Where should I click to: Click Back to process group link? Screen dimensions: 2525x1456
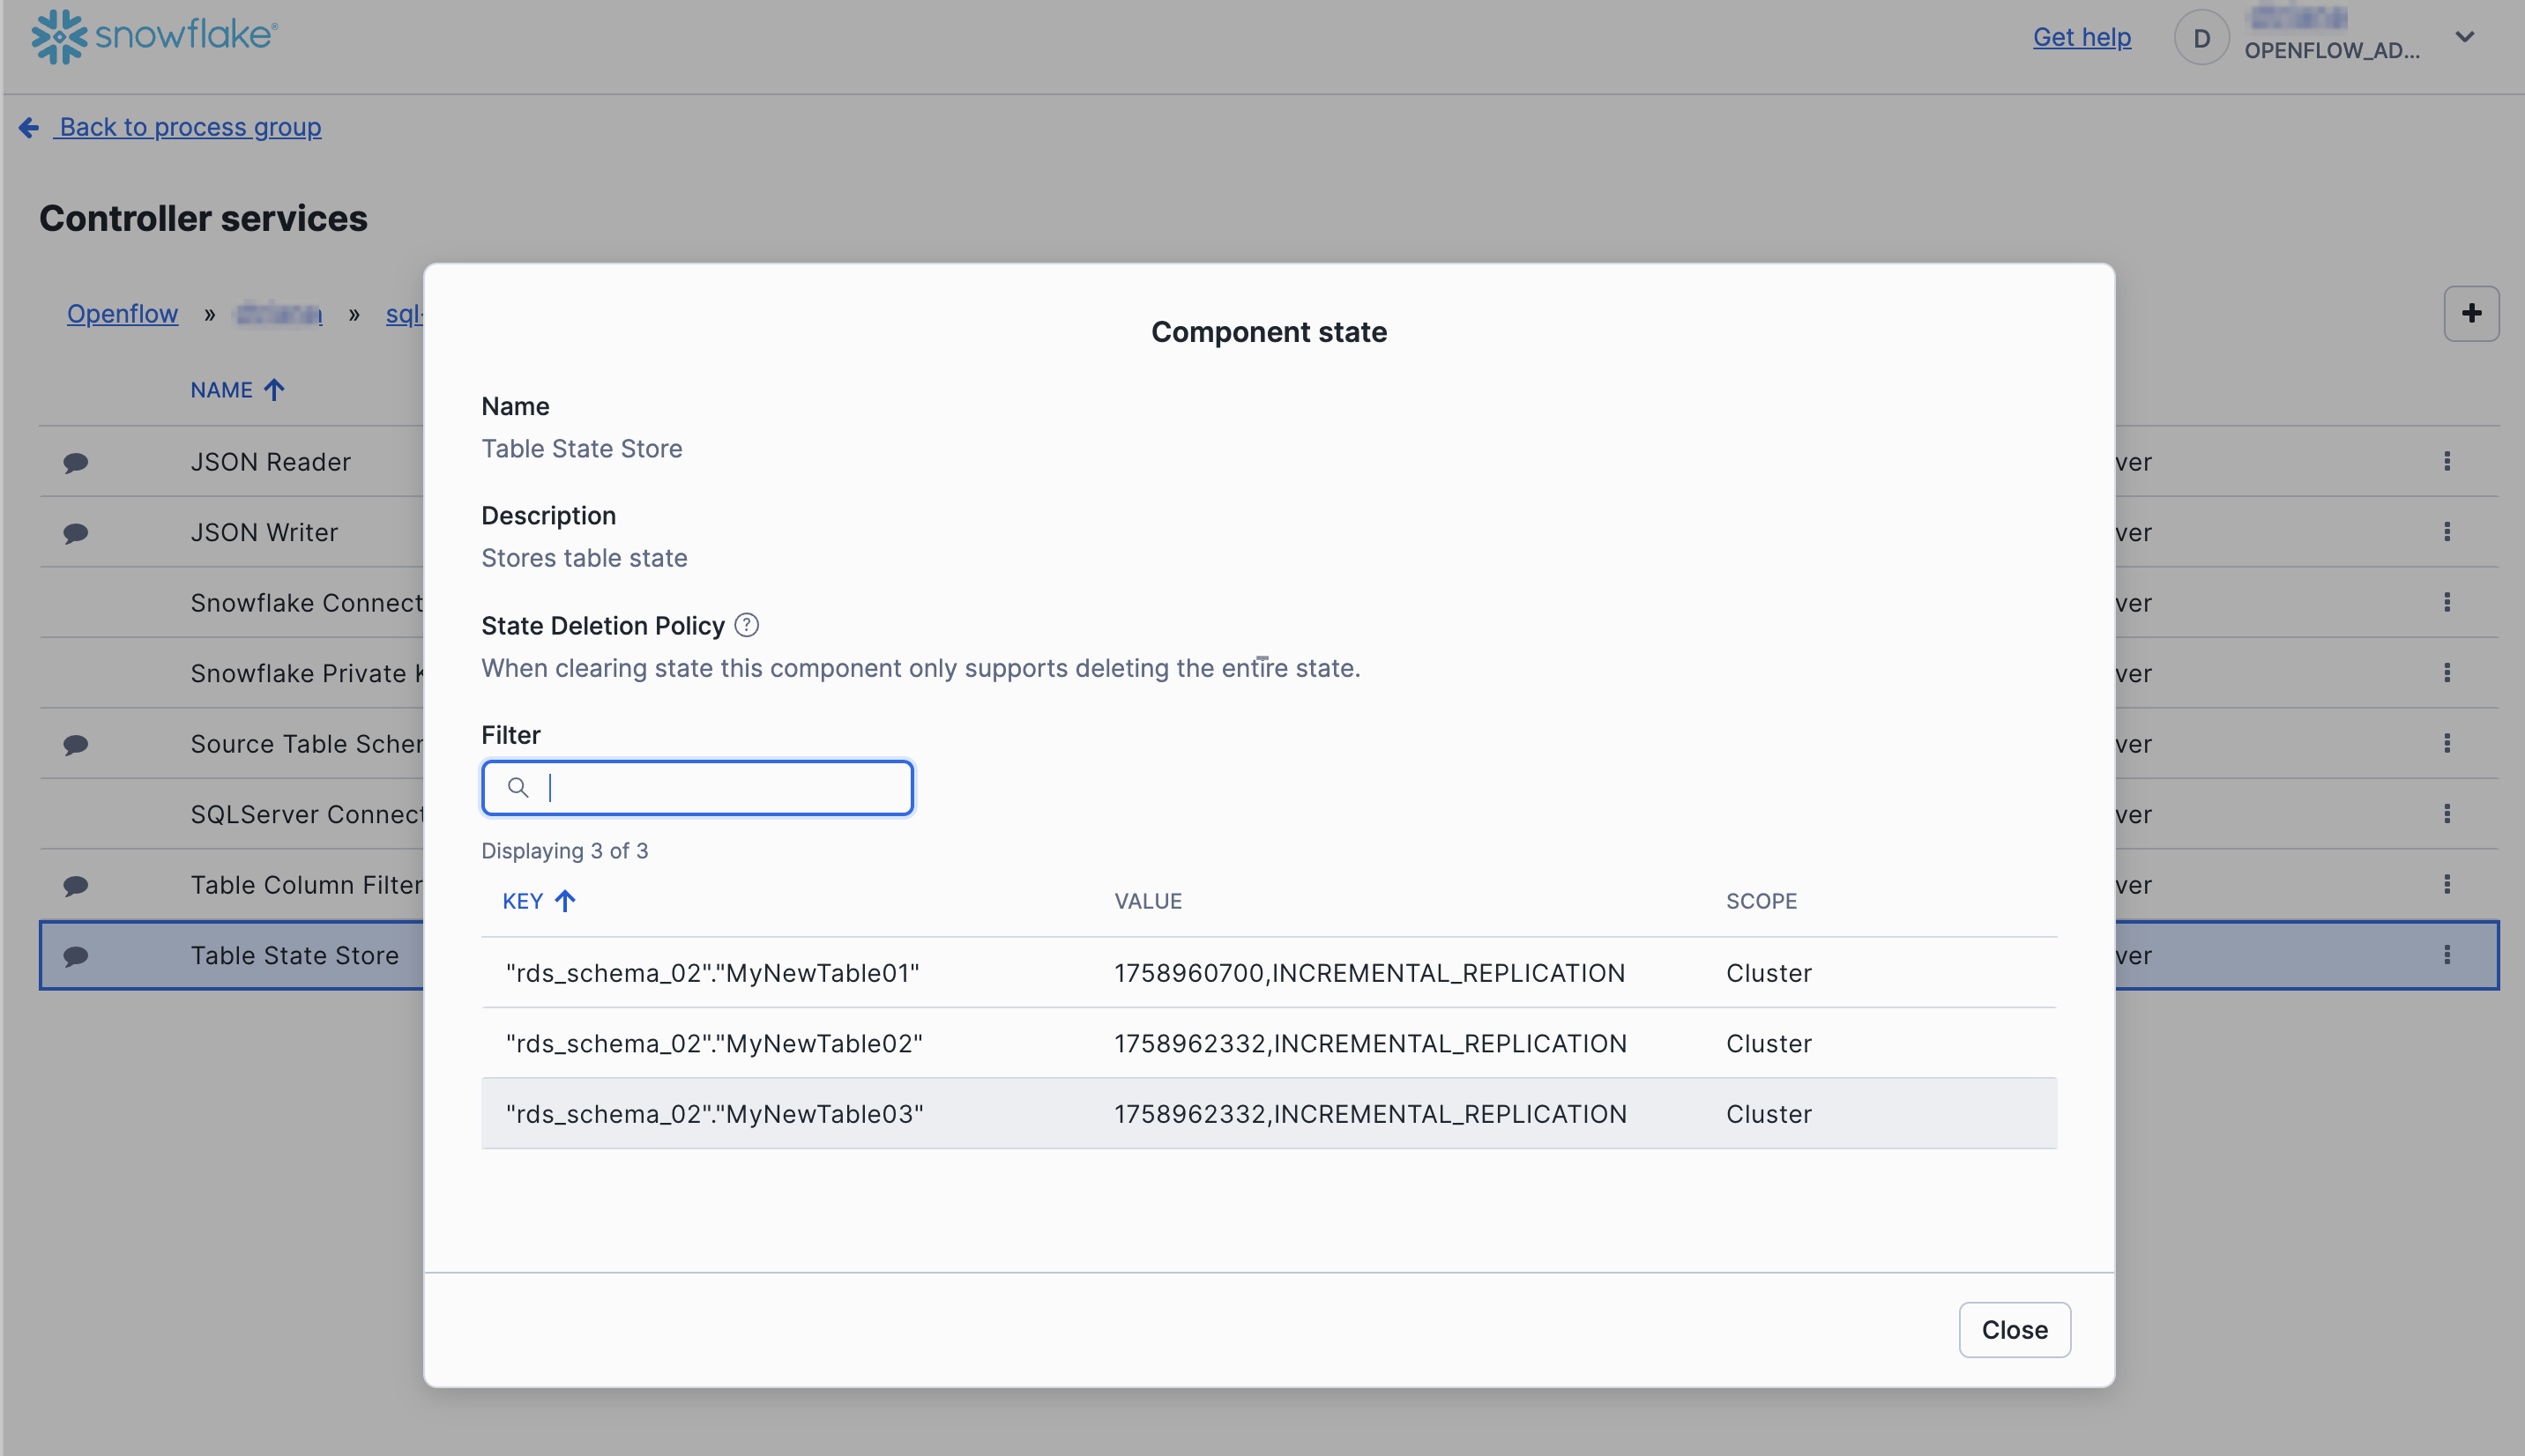tap(190, 127)
